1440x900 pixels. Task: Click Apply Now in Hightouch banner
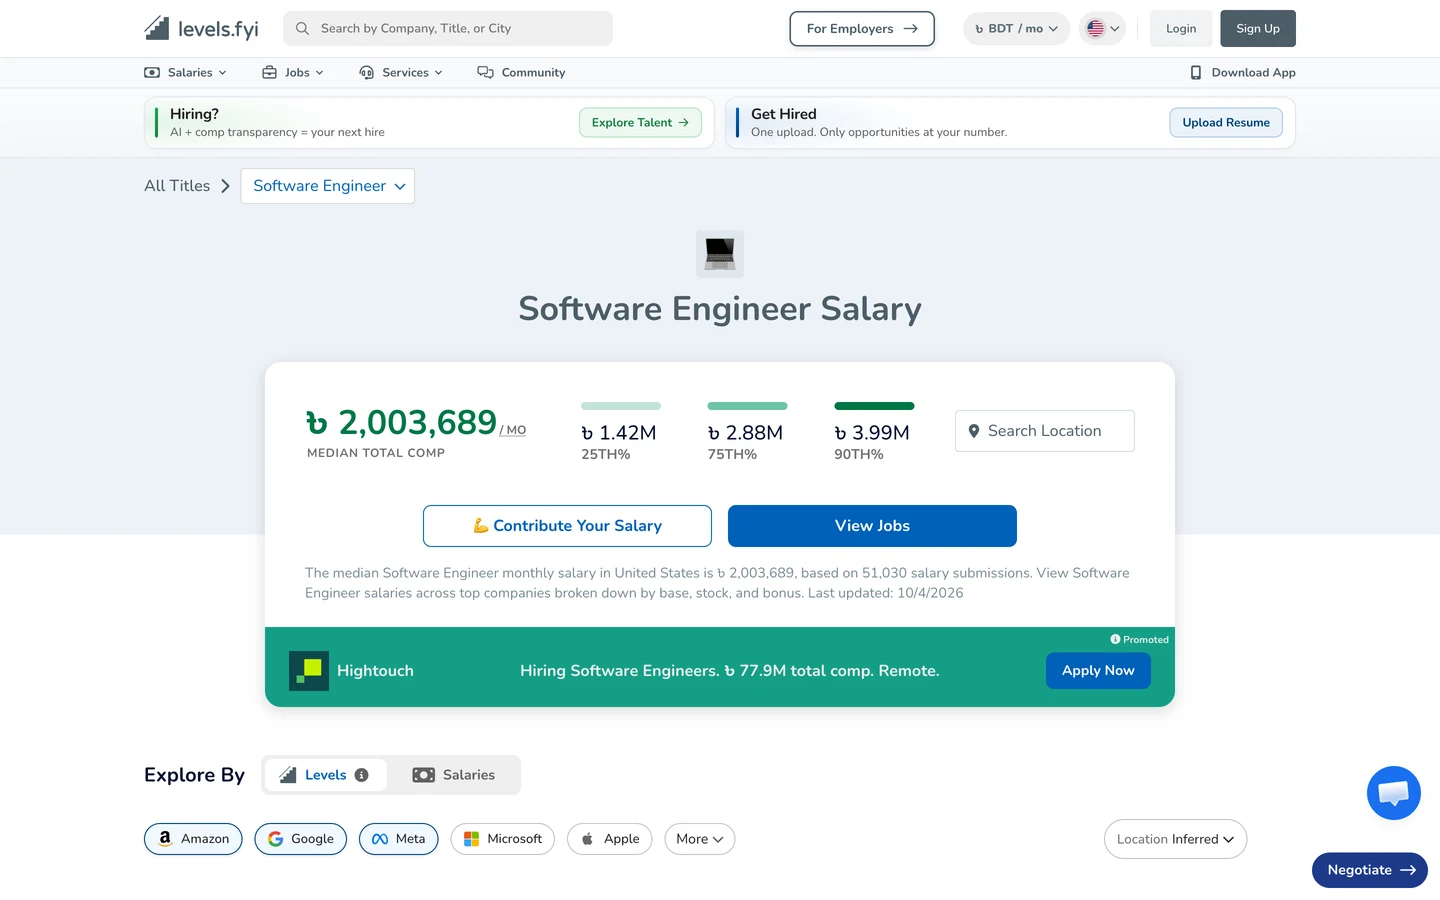pos(1098,671)
